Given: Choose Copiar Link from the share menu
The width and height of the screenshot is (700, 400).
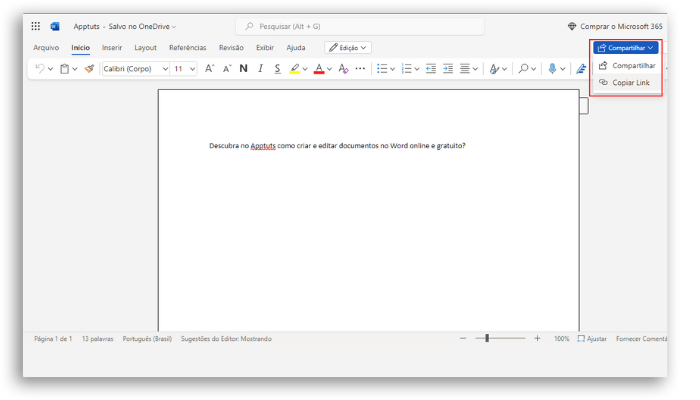Looking at the screenshot, I should pos(627,83).
